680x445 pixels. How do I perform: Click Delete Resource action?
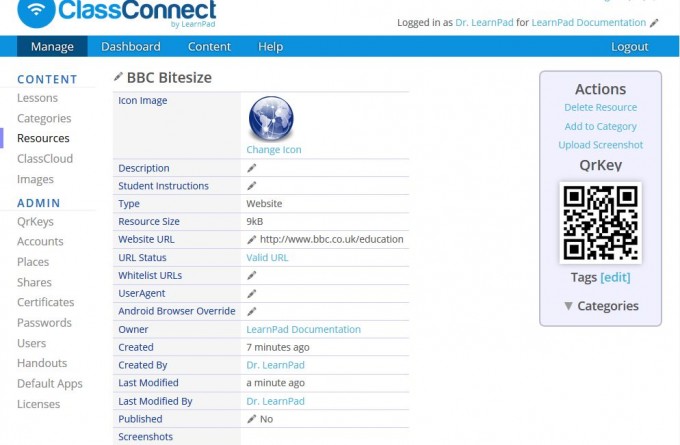pos(601,107)
